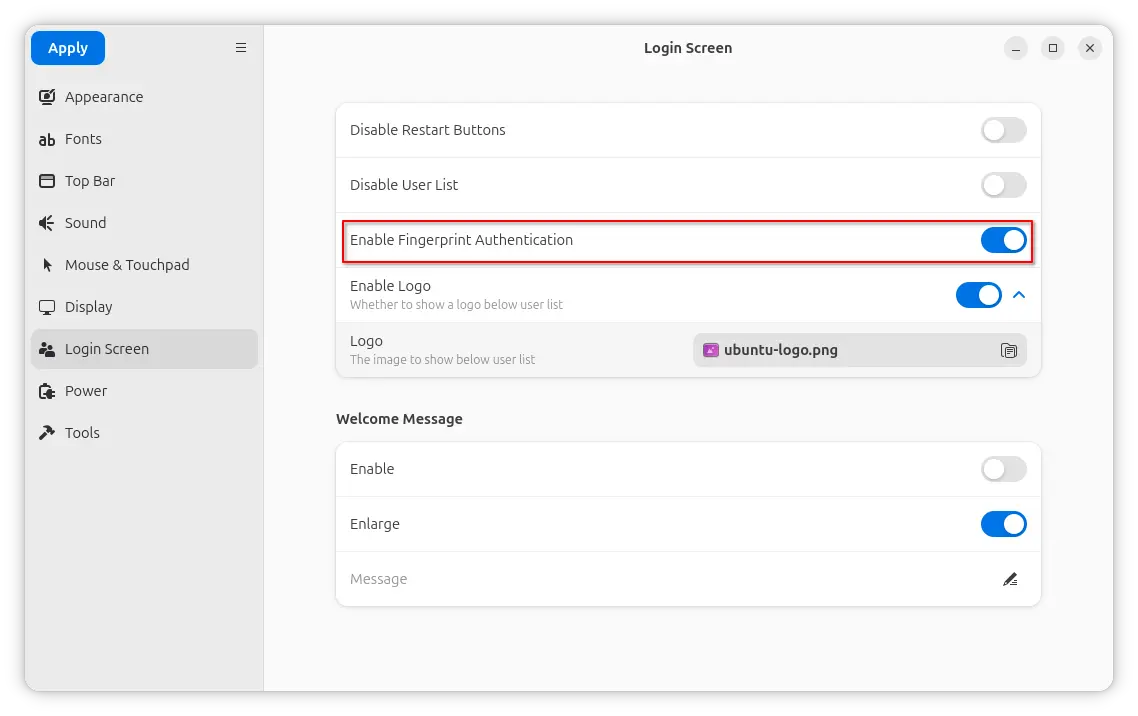Click the Display monitor icon
The image size is (1138, 716).
(x=47, y=307)
